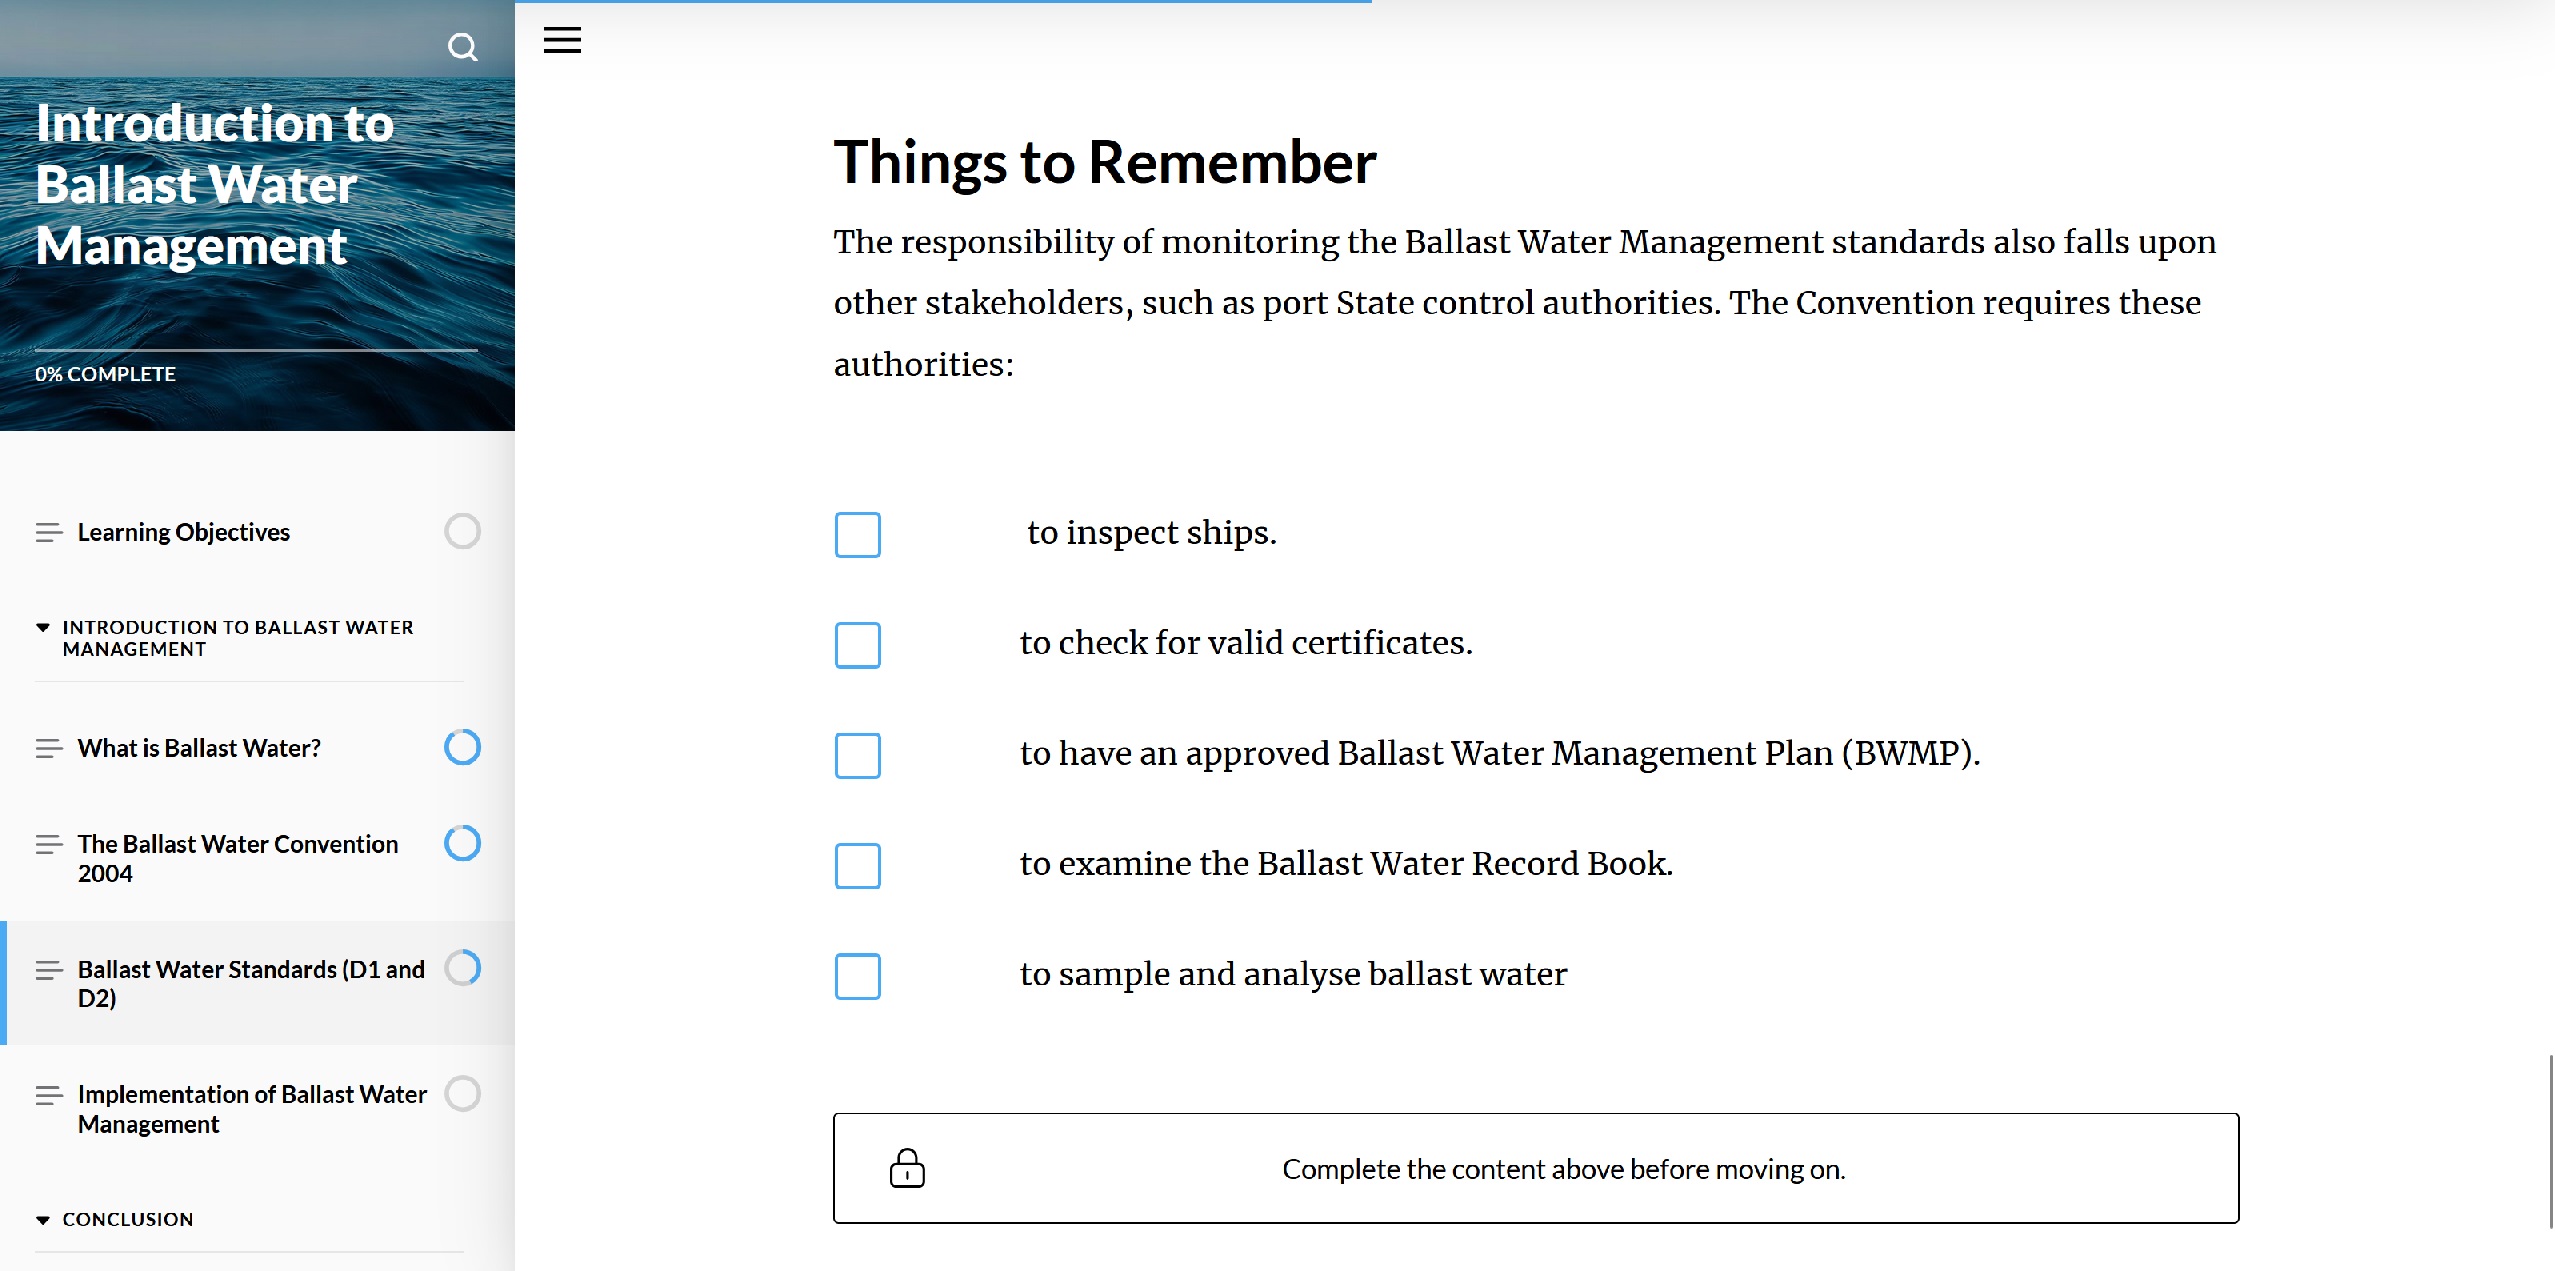
Task: Click the Ballast Water Standards progress circle
Action: [x=462, y=967]
